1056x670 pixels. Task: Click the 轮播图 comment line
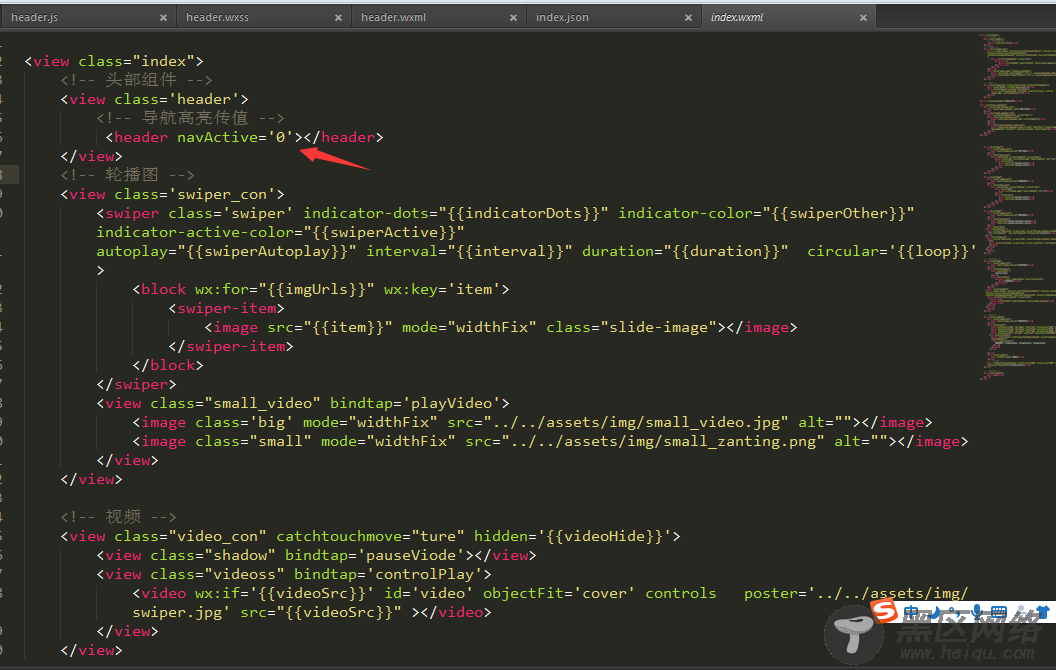[x=128, y=175]
